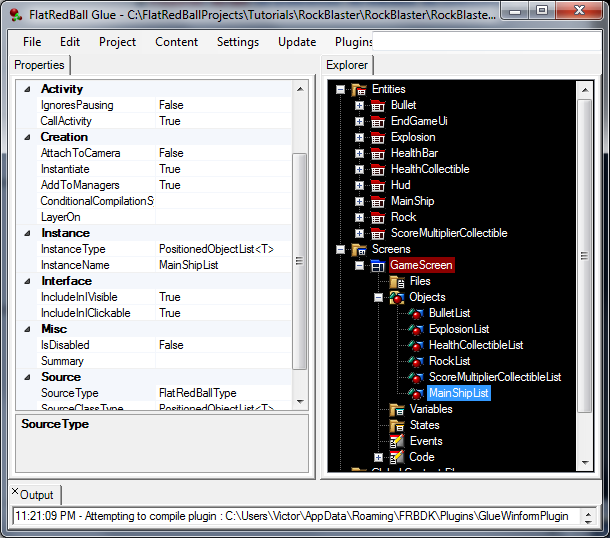Collapse the Entities tree node
Screen dimensions: 610x538
point(340,90)
